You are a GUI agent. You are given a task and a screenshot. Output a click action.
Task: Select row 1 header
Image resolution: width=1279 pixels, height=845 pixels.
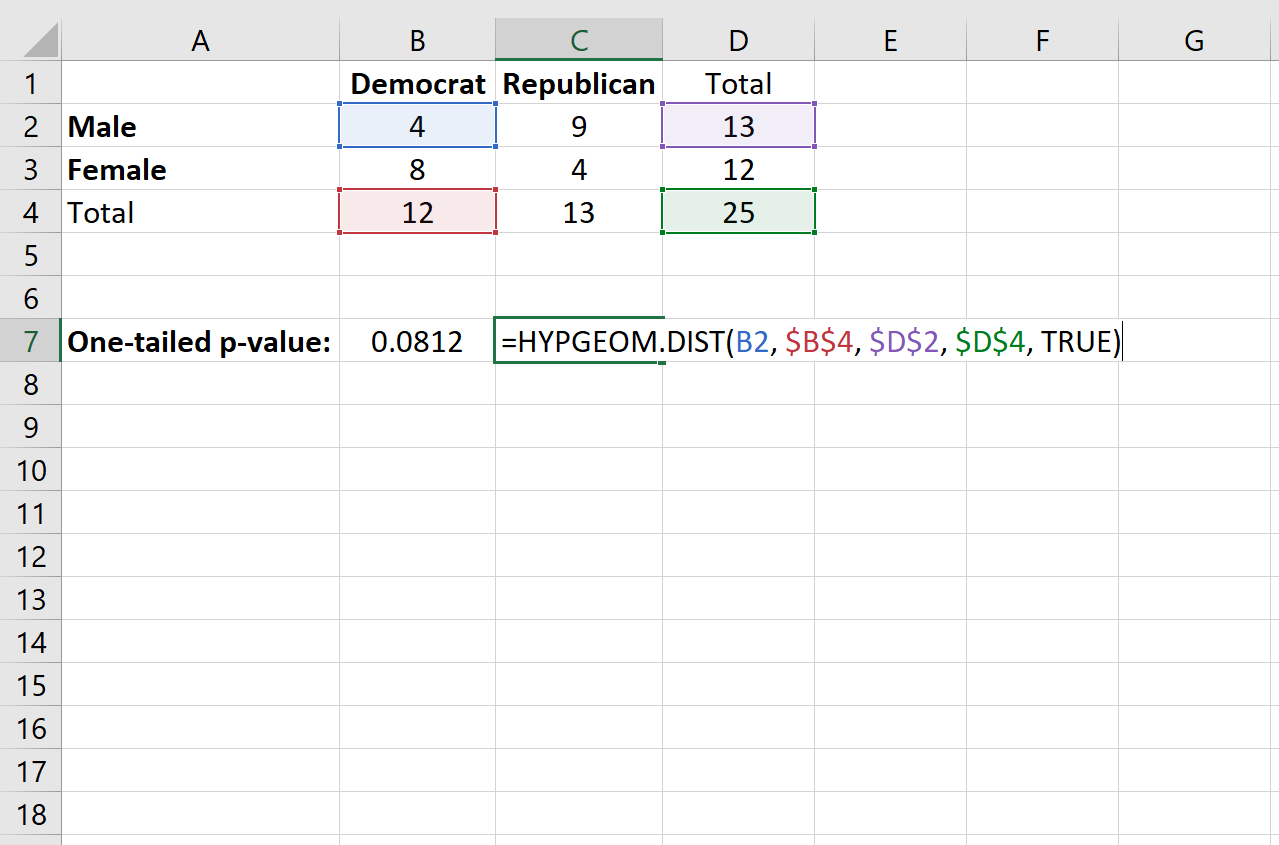click(31, 84)
